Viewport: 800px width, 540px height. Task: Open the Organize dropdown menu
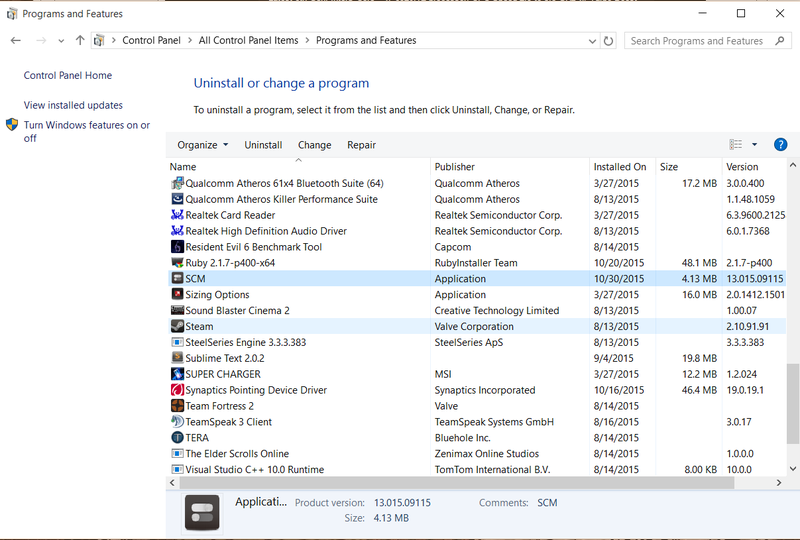coord(203,145)
